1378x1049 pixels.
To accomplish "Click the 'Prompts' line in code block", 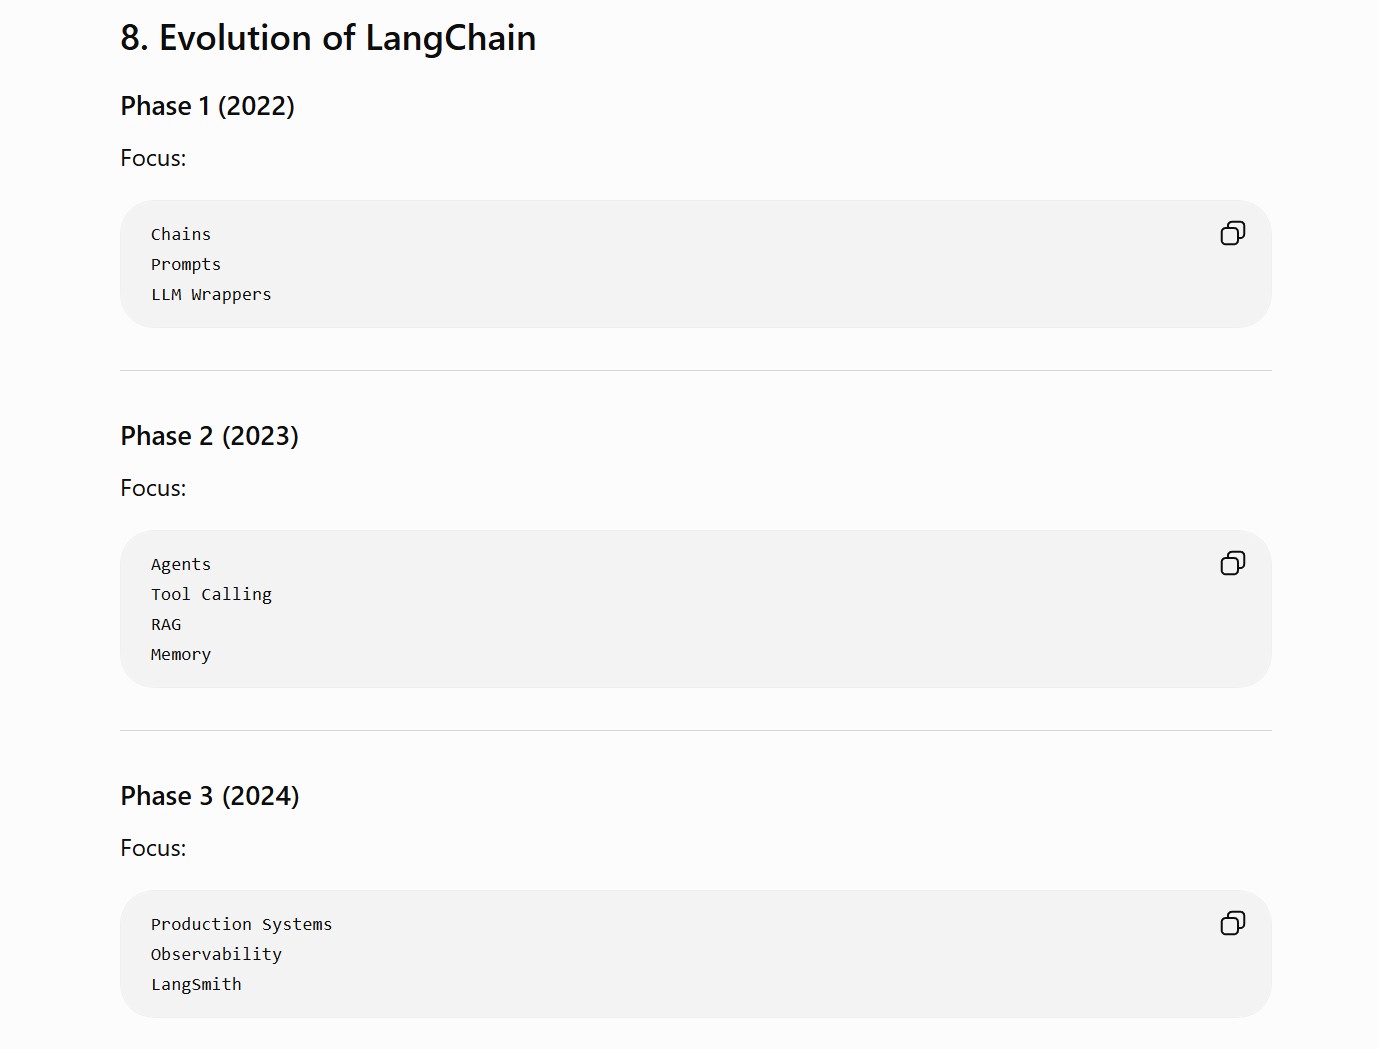I will pos(186,264).
